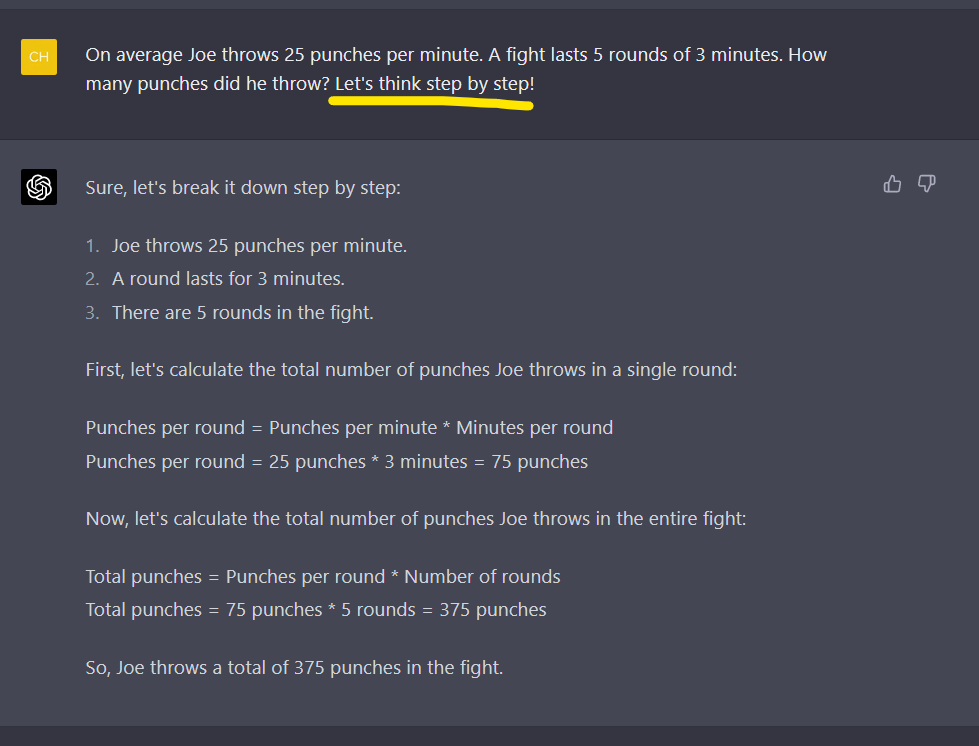Click the "25 punches * 3 minutes = 75 punches" line
This screenshot has height=746, width=979.
click(x=337, y=462)
